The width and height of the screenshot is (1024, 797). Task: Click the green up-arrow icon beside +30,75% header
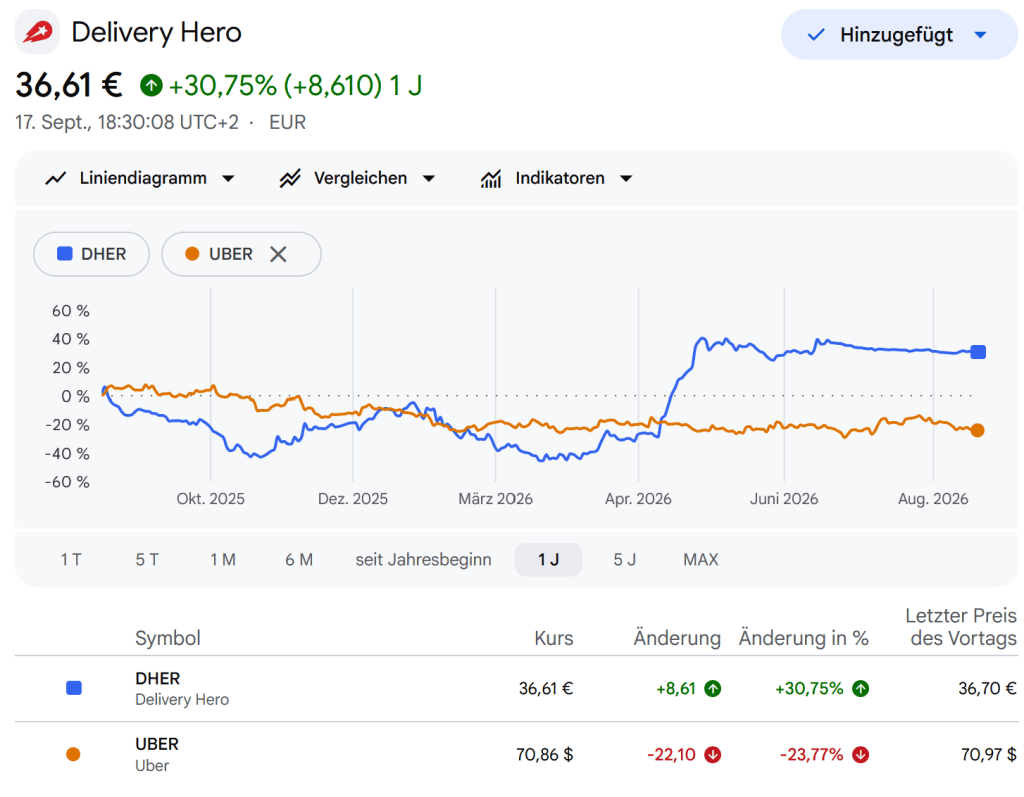151,85
